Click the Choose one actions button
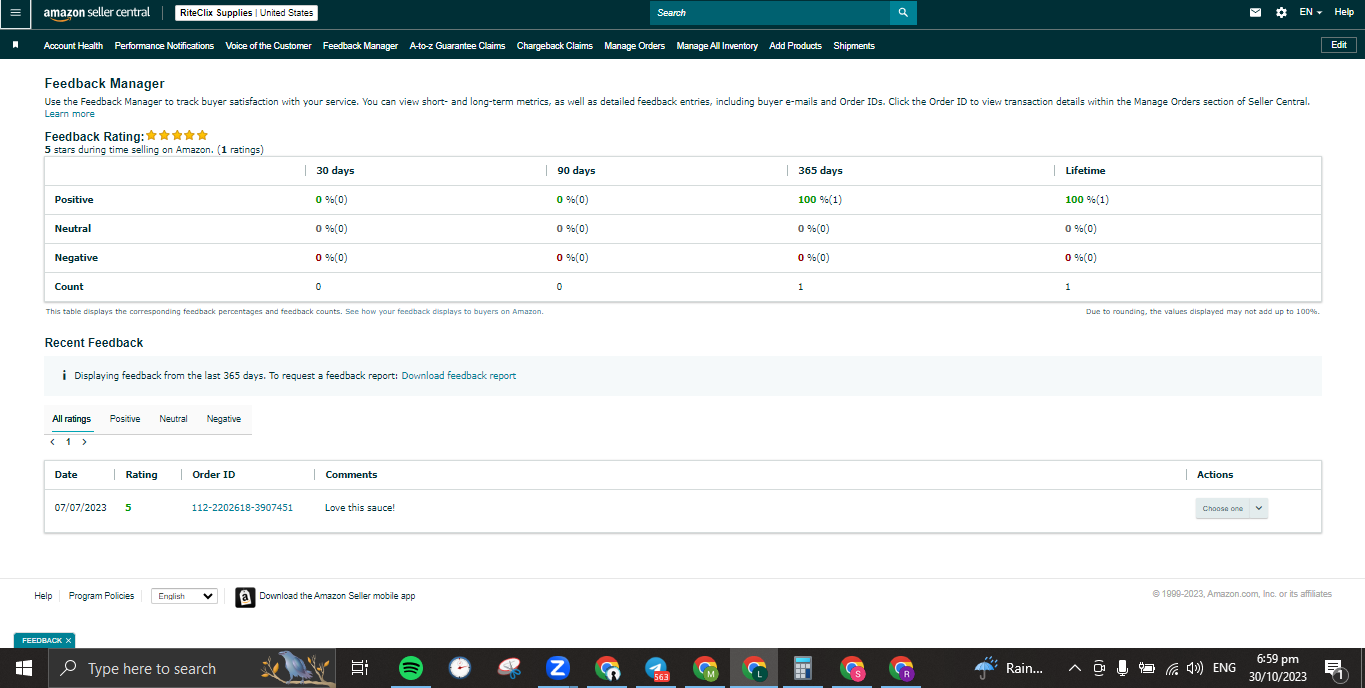The image size is (1365, 688). pyautogui.click(x=1222, y=508)
